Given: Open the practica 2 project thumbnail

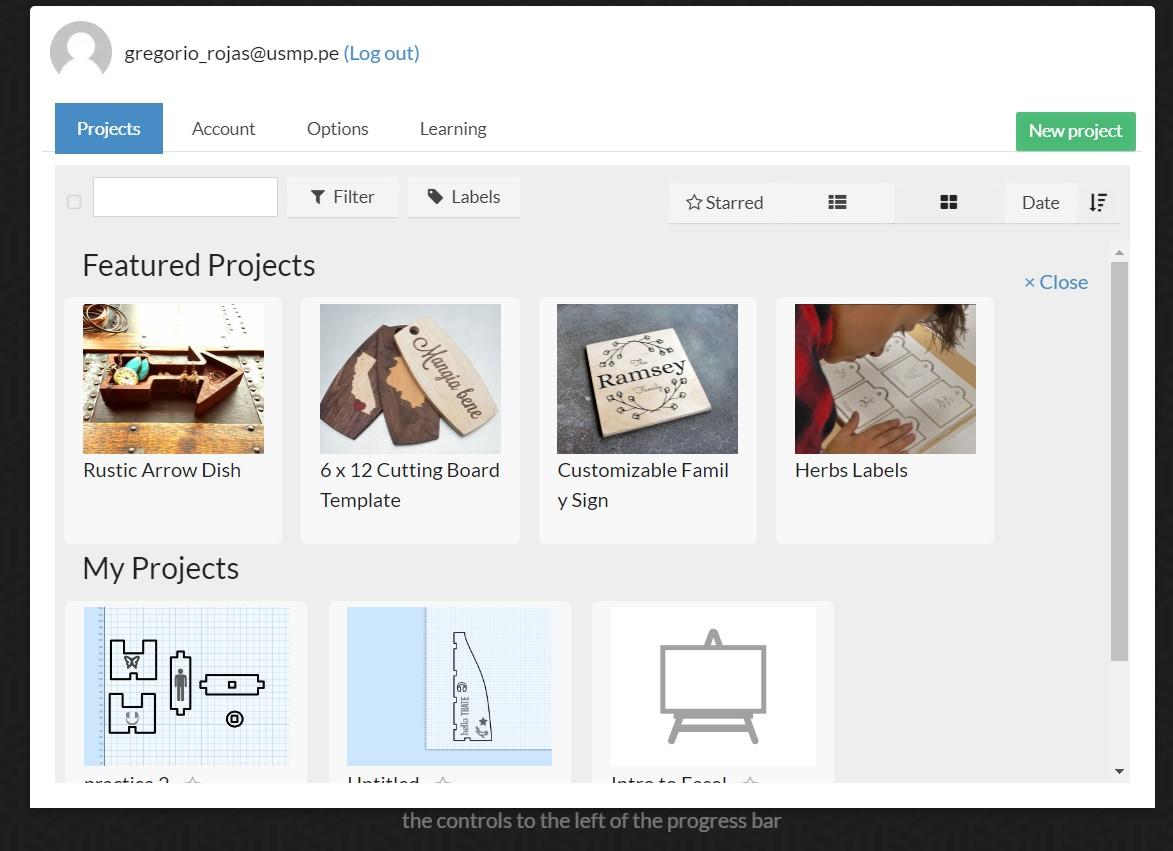Looking at the screenshot, I should tap(186, 686).
